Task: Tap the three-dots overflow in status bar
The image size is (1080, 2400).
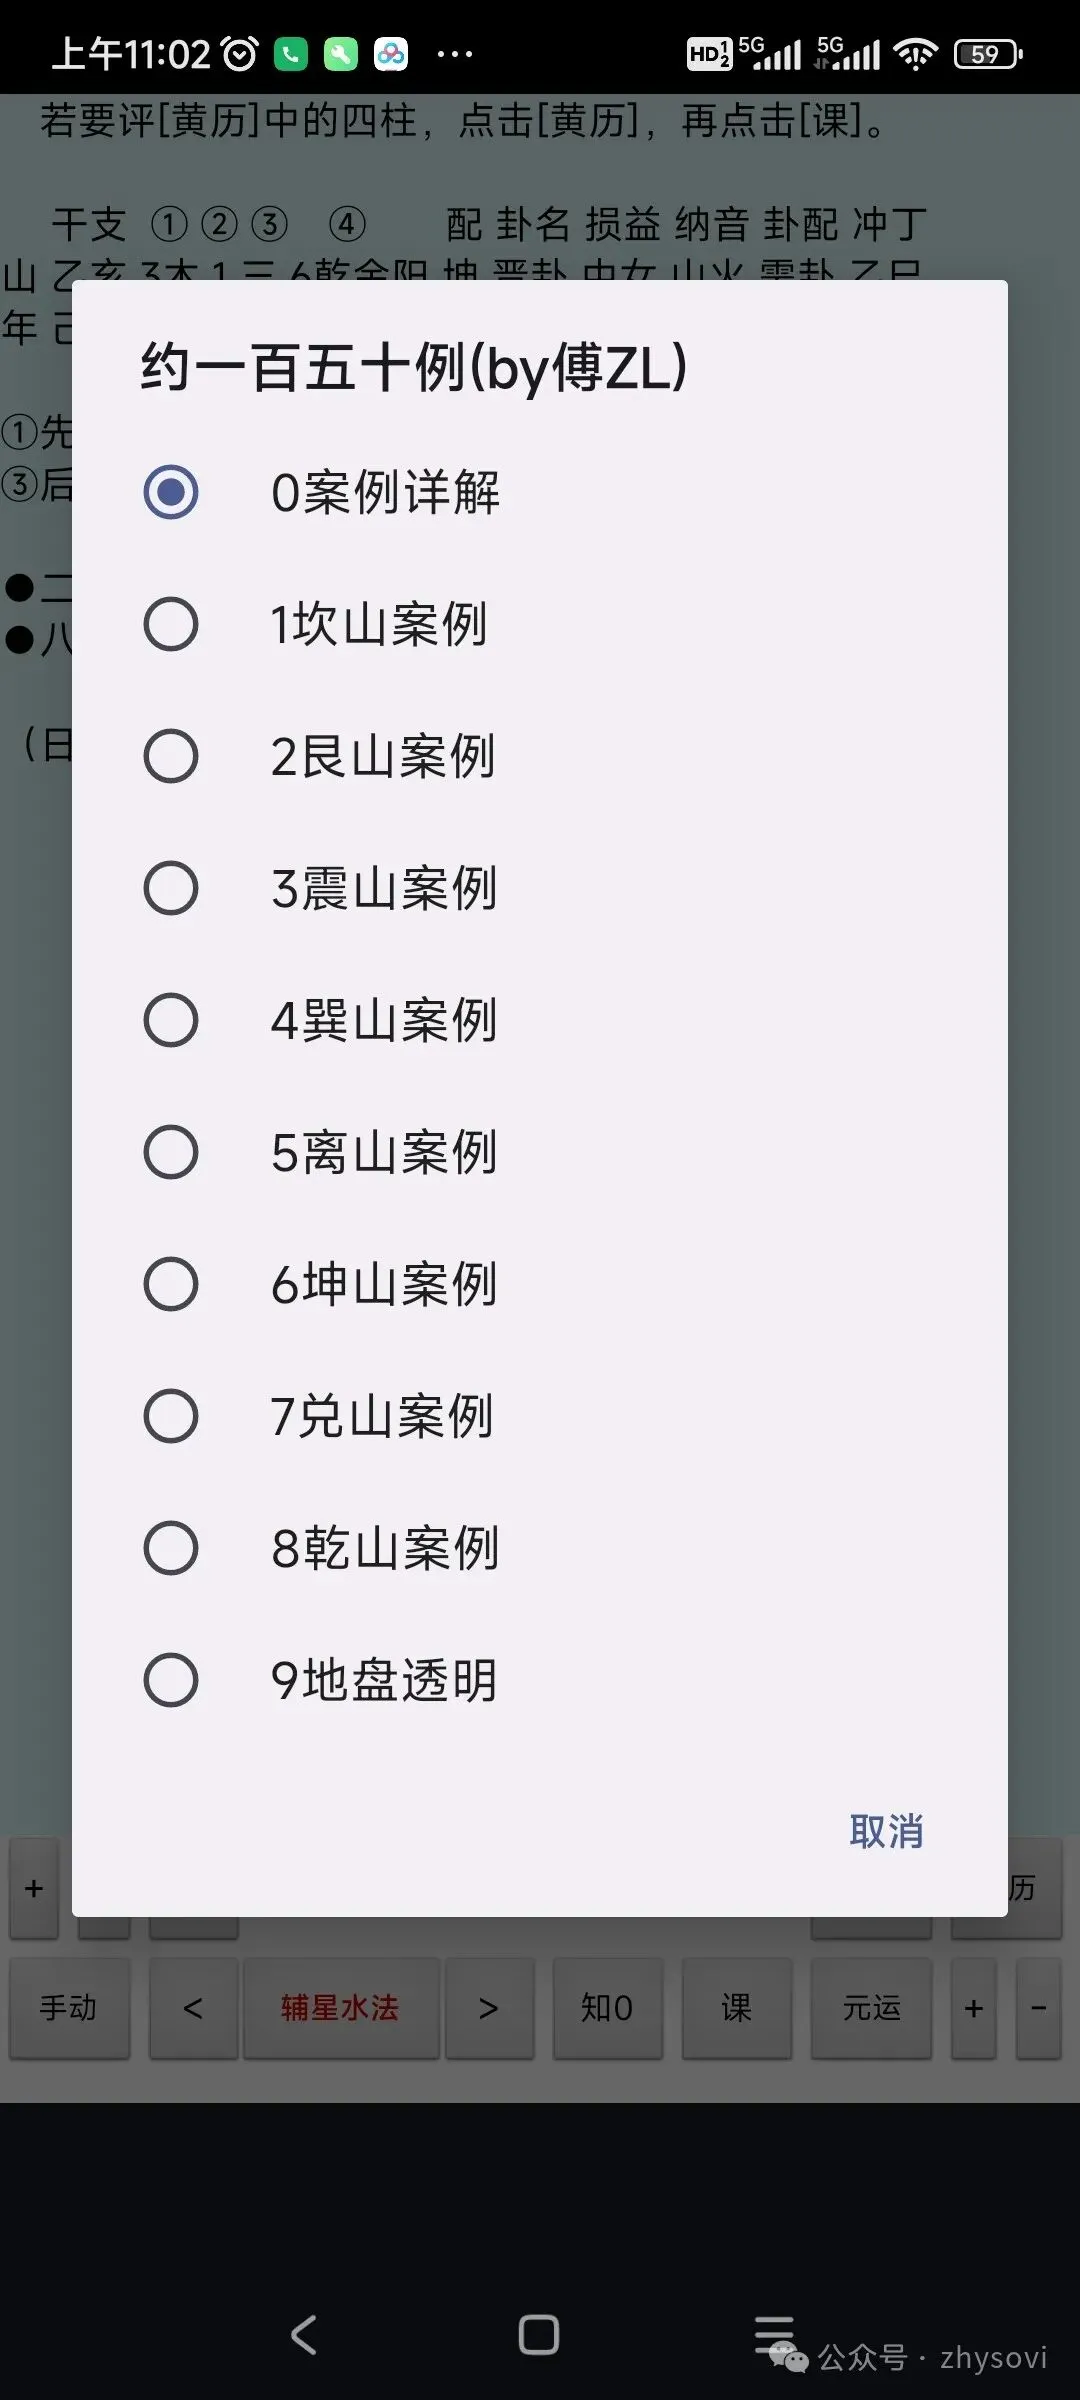Action: click(455, 54)
